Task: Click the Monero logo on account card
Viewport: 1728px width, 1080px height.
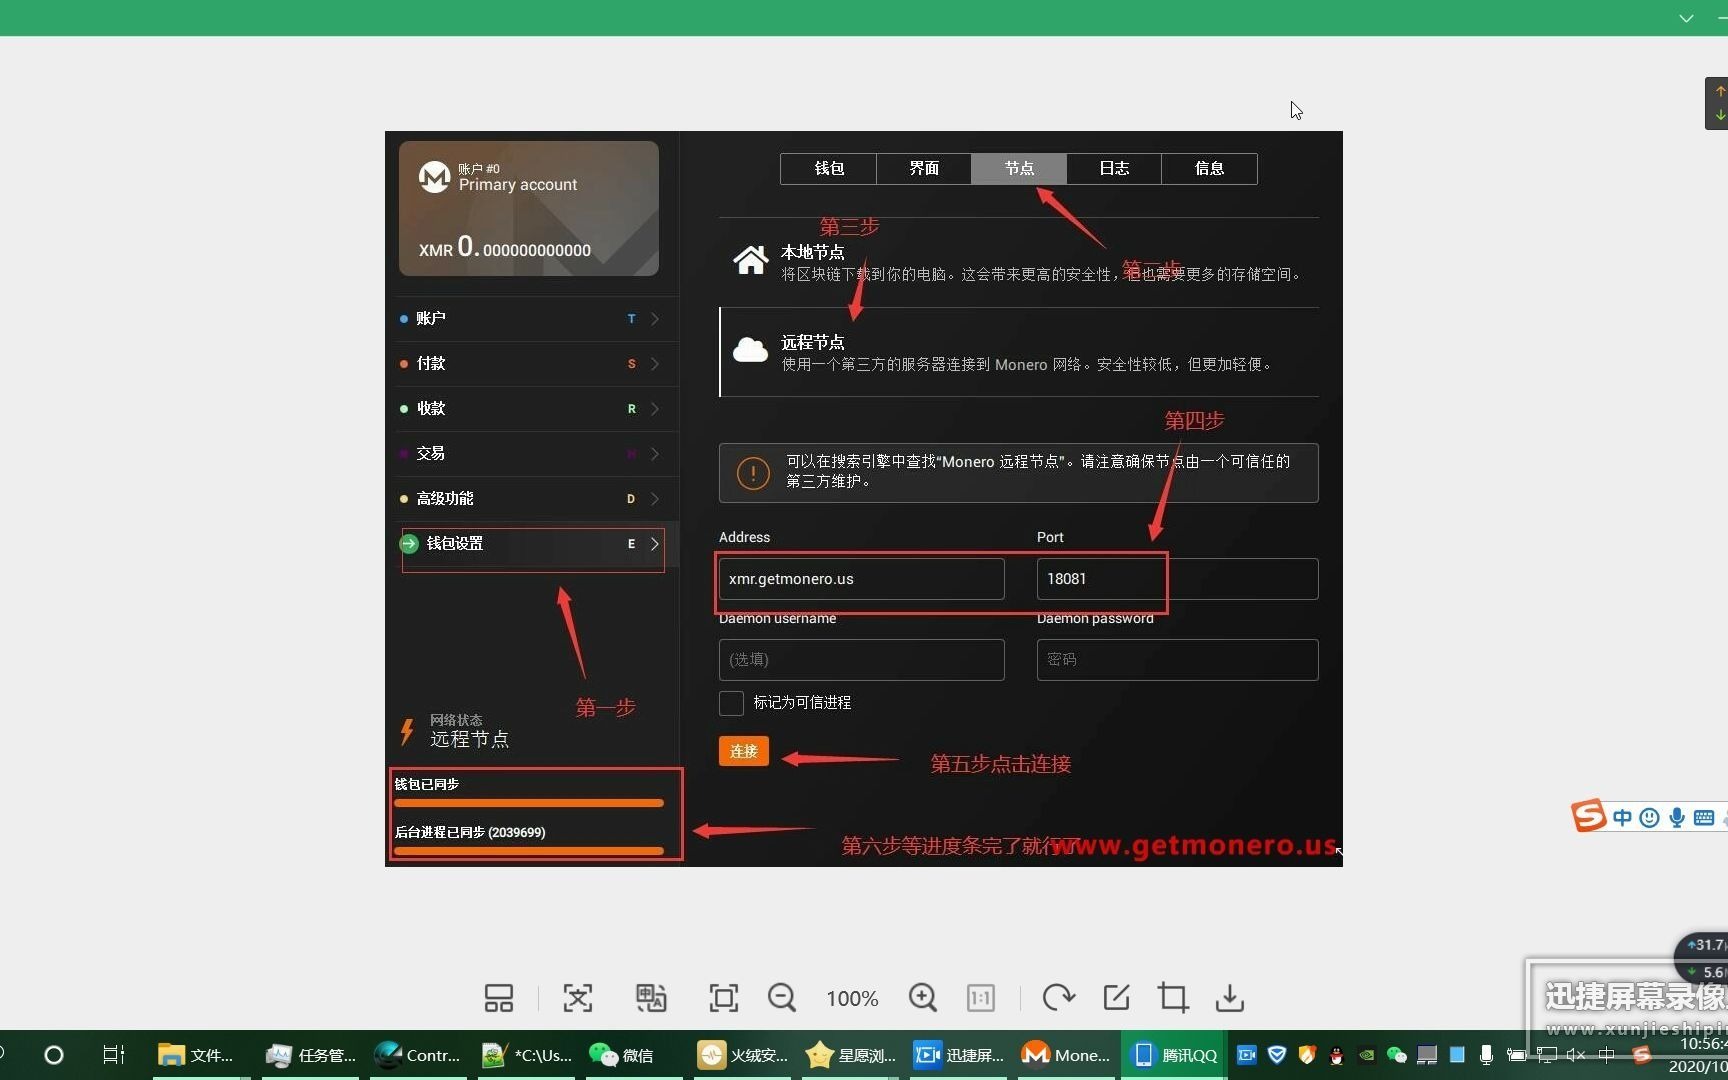Action: [x=434, y=177]
